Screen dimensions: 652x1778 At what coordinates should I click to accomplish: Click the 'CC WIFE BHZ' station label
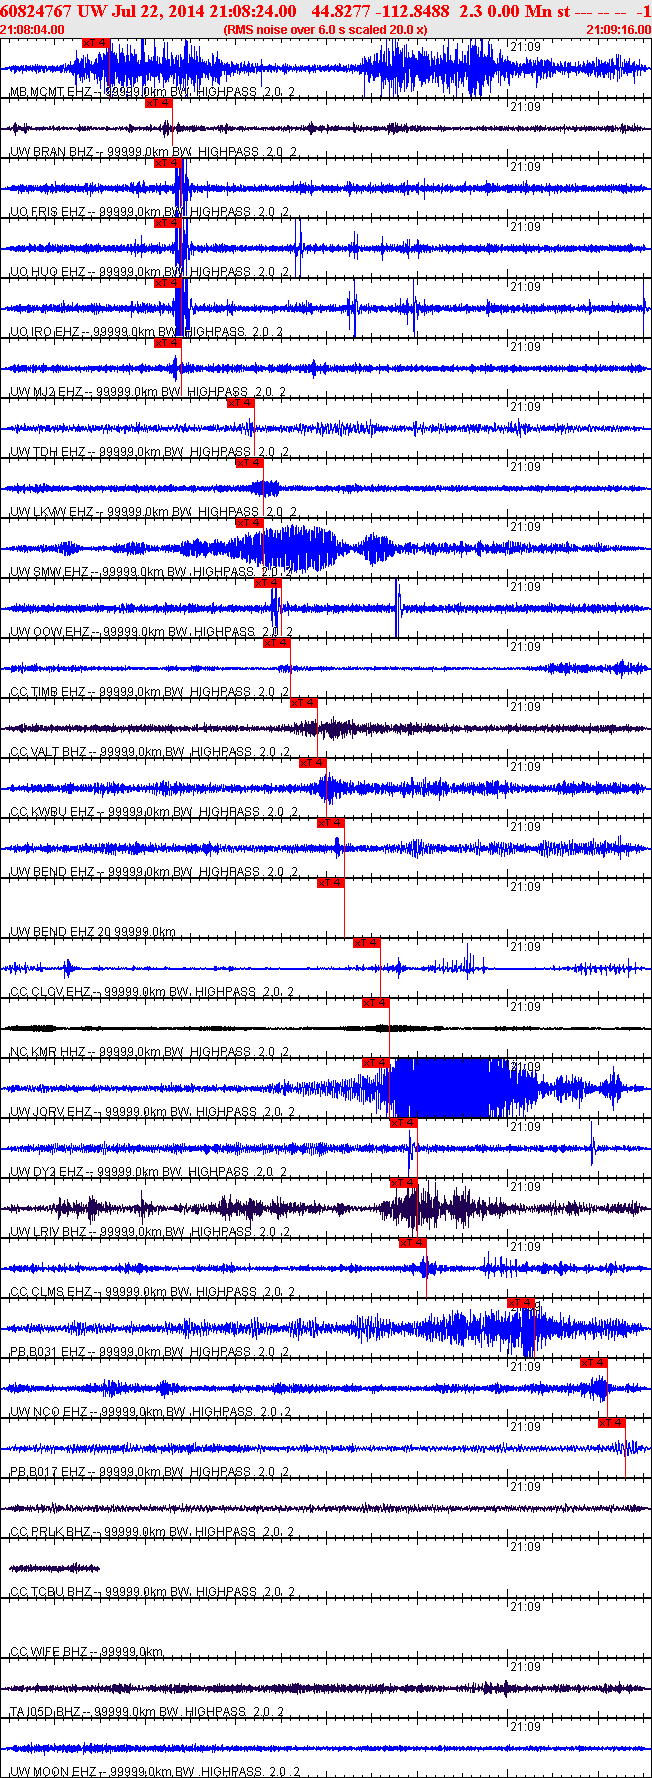47,1652
